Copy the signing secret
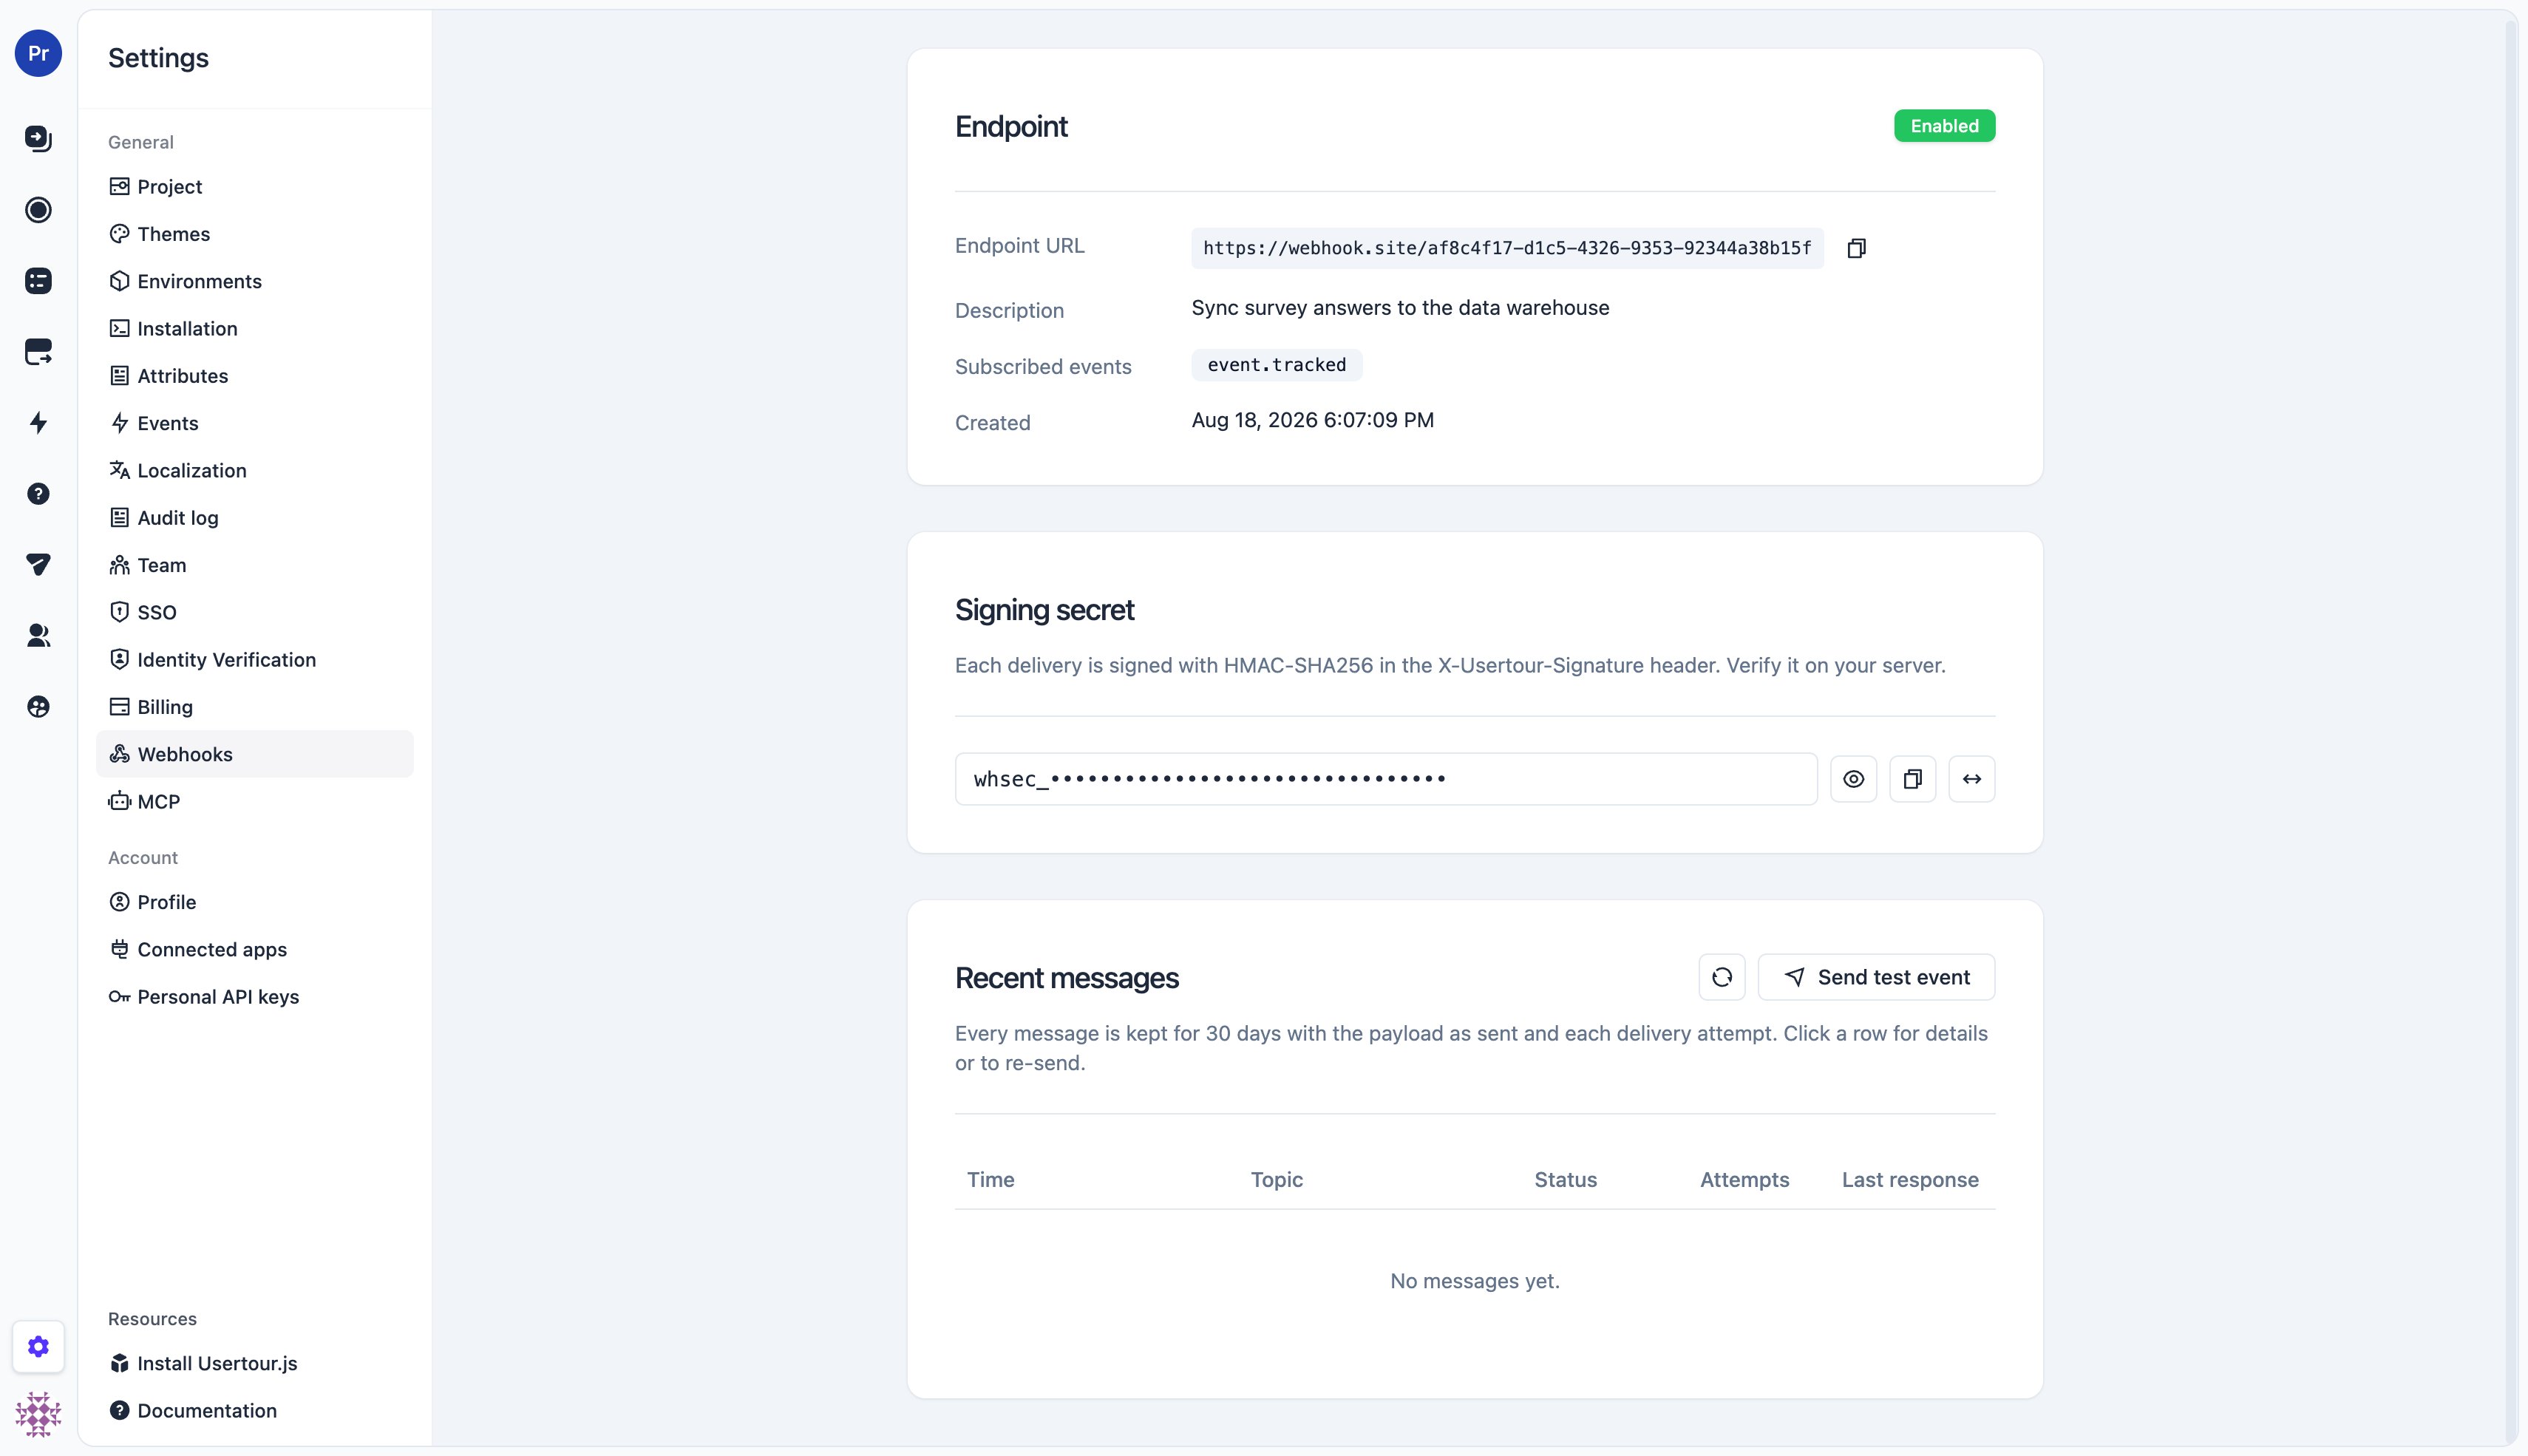This screenshot has height=1456, width=2528. pos(1912,779)
